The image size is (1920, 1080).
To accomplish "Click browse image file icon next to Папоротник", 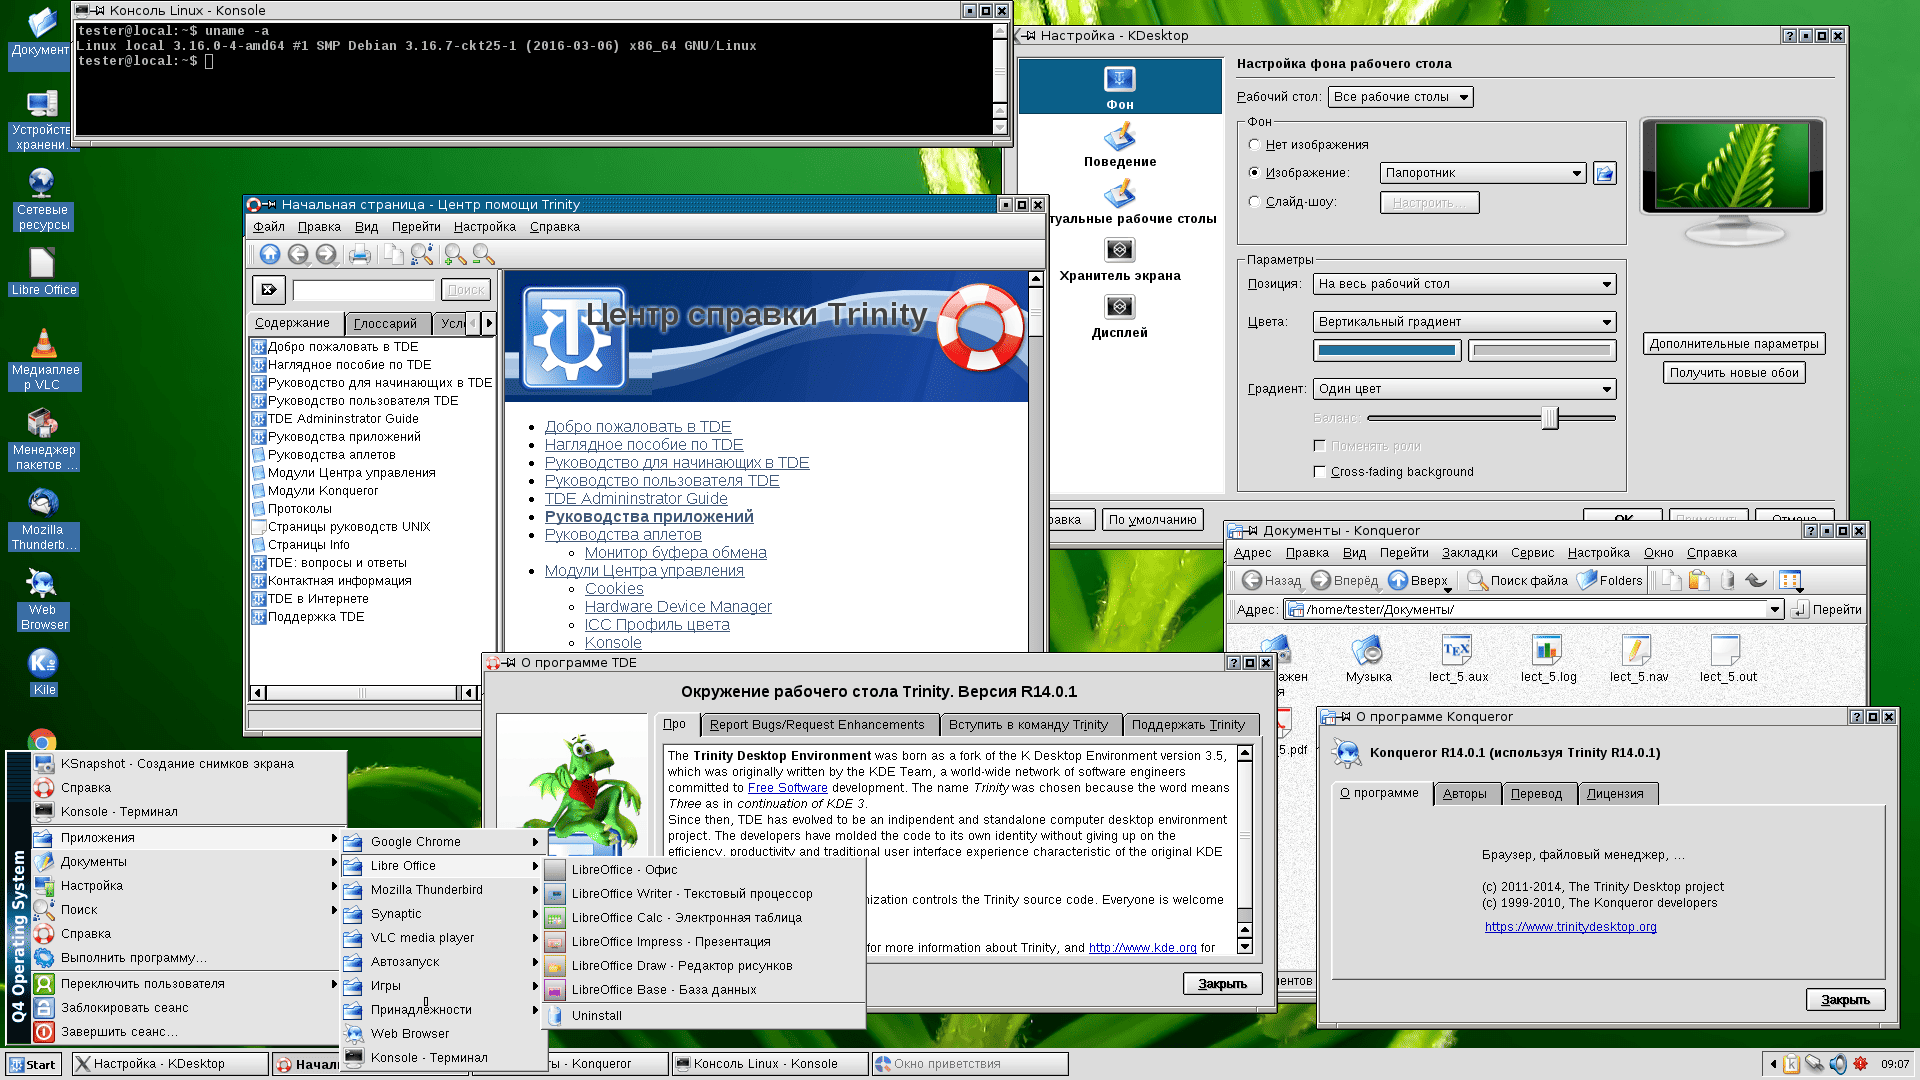I will pyautogui.click(x=1605, y=173).
